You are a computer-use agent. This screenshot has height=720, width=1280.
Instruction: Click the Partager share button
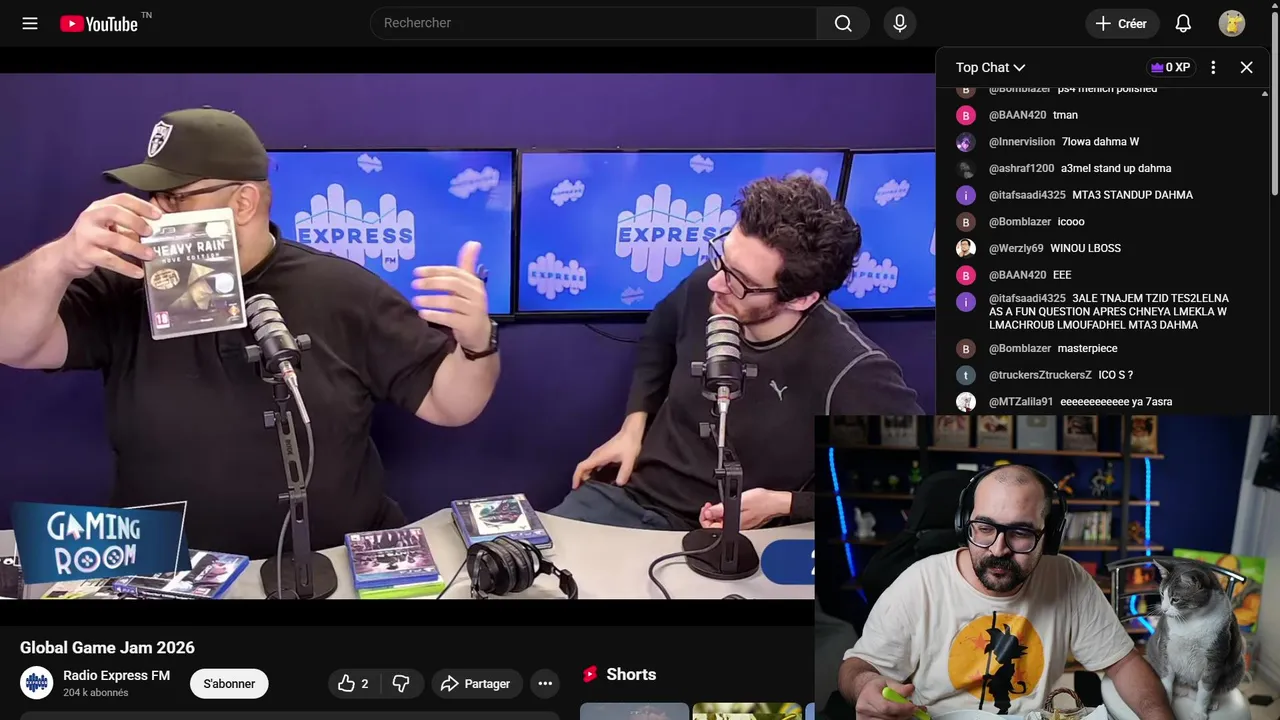[x=477, y=684]
